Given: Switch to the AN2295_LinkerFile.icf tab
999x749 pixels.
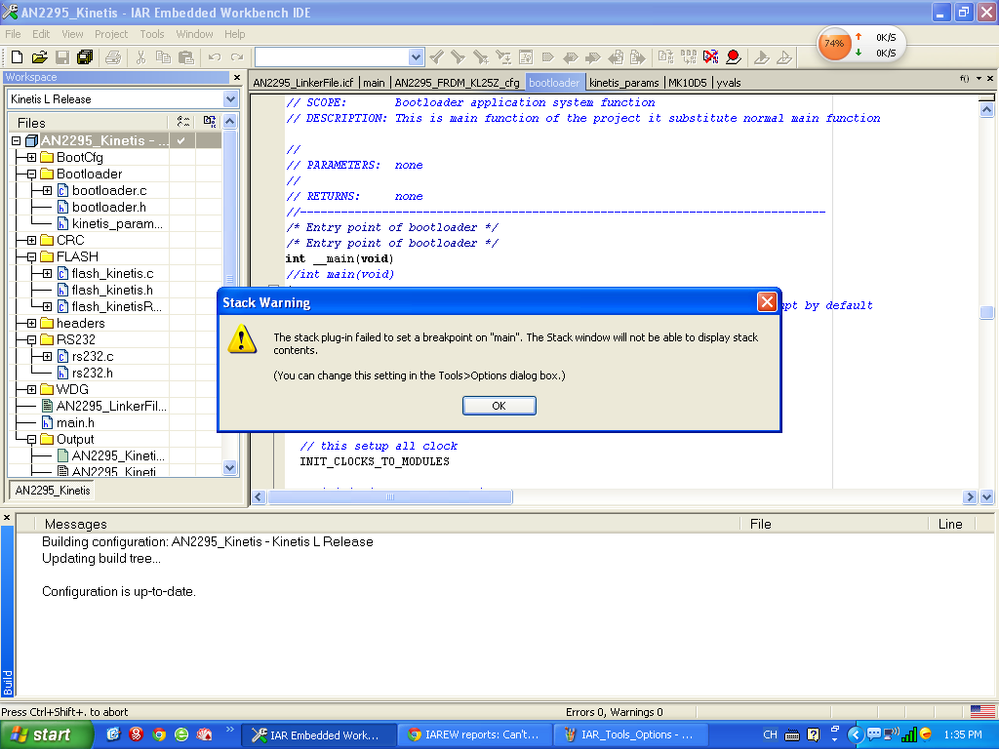Looking at the screenshot, I should (303, 83).
